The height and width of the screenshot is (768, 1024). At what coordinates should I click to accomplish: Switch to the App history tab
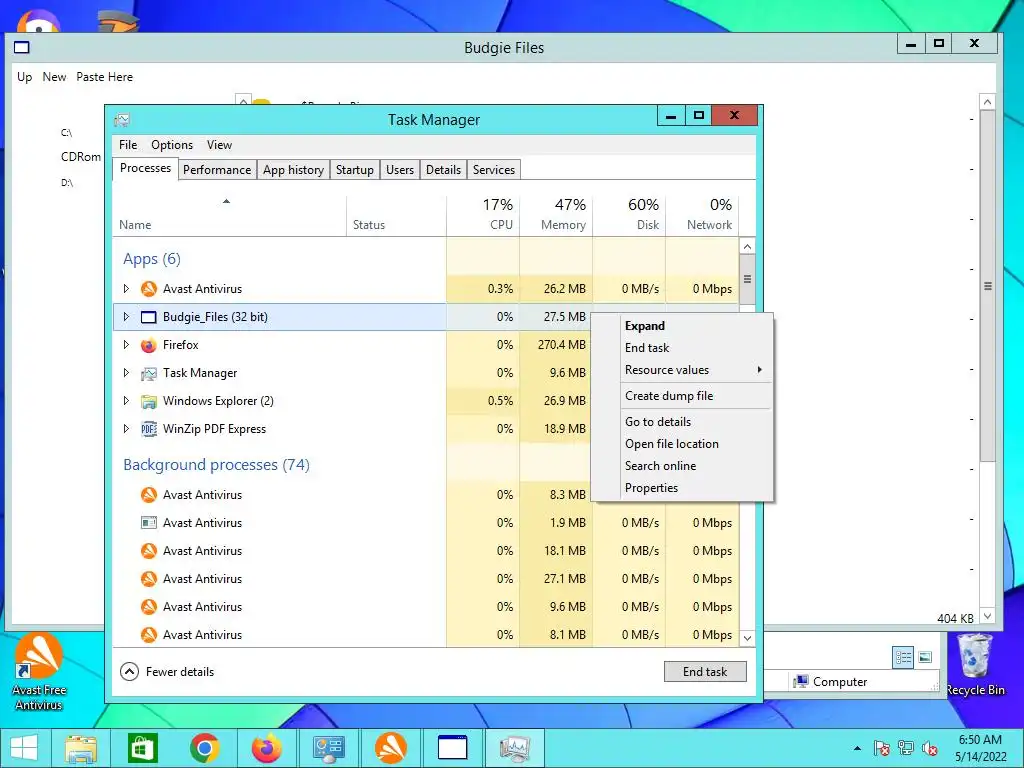click(293, 170)
